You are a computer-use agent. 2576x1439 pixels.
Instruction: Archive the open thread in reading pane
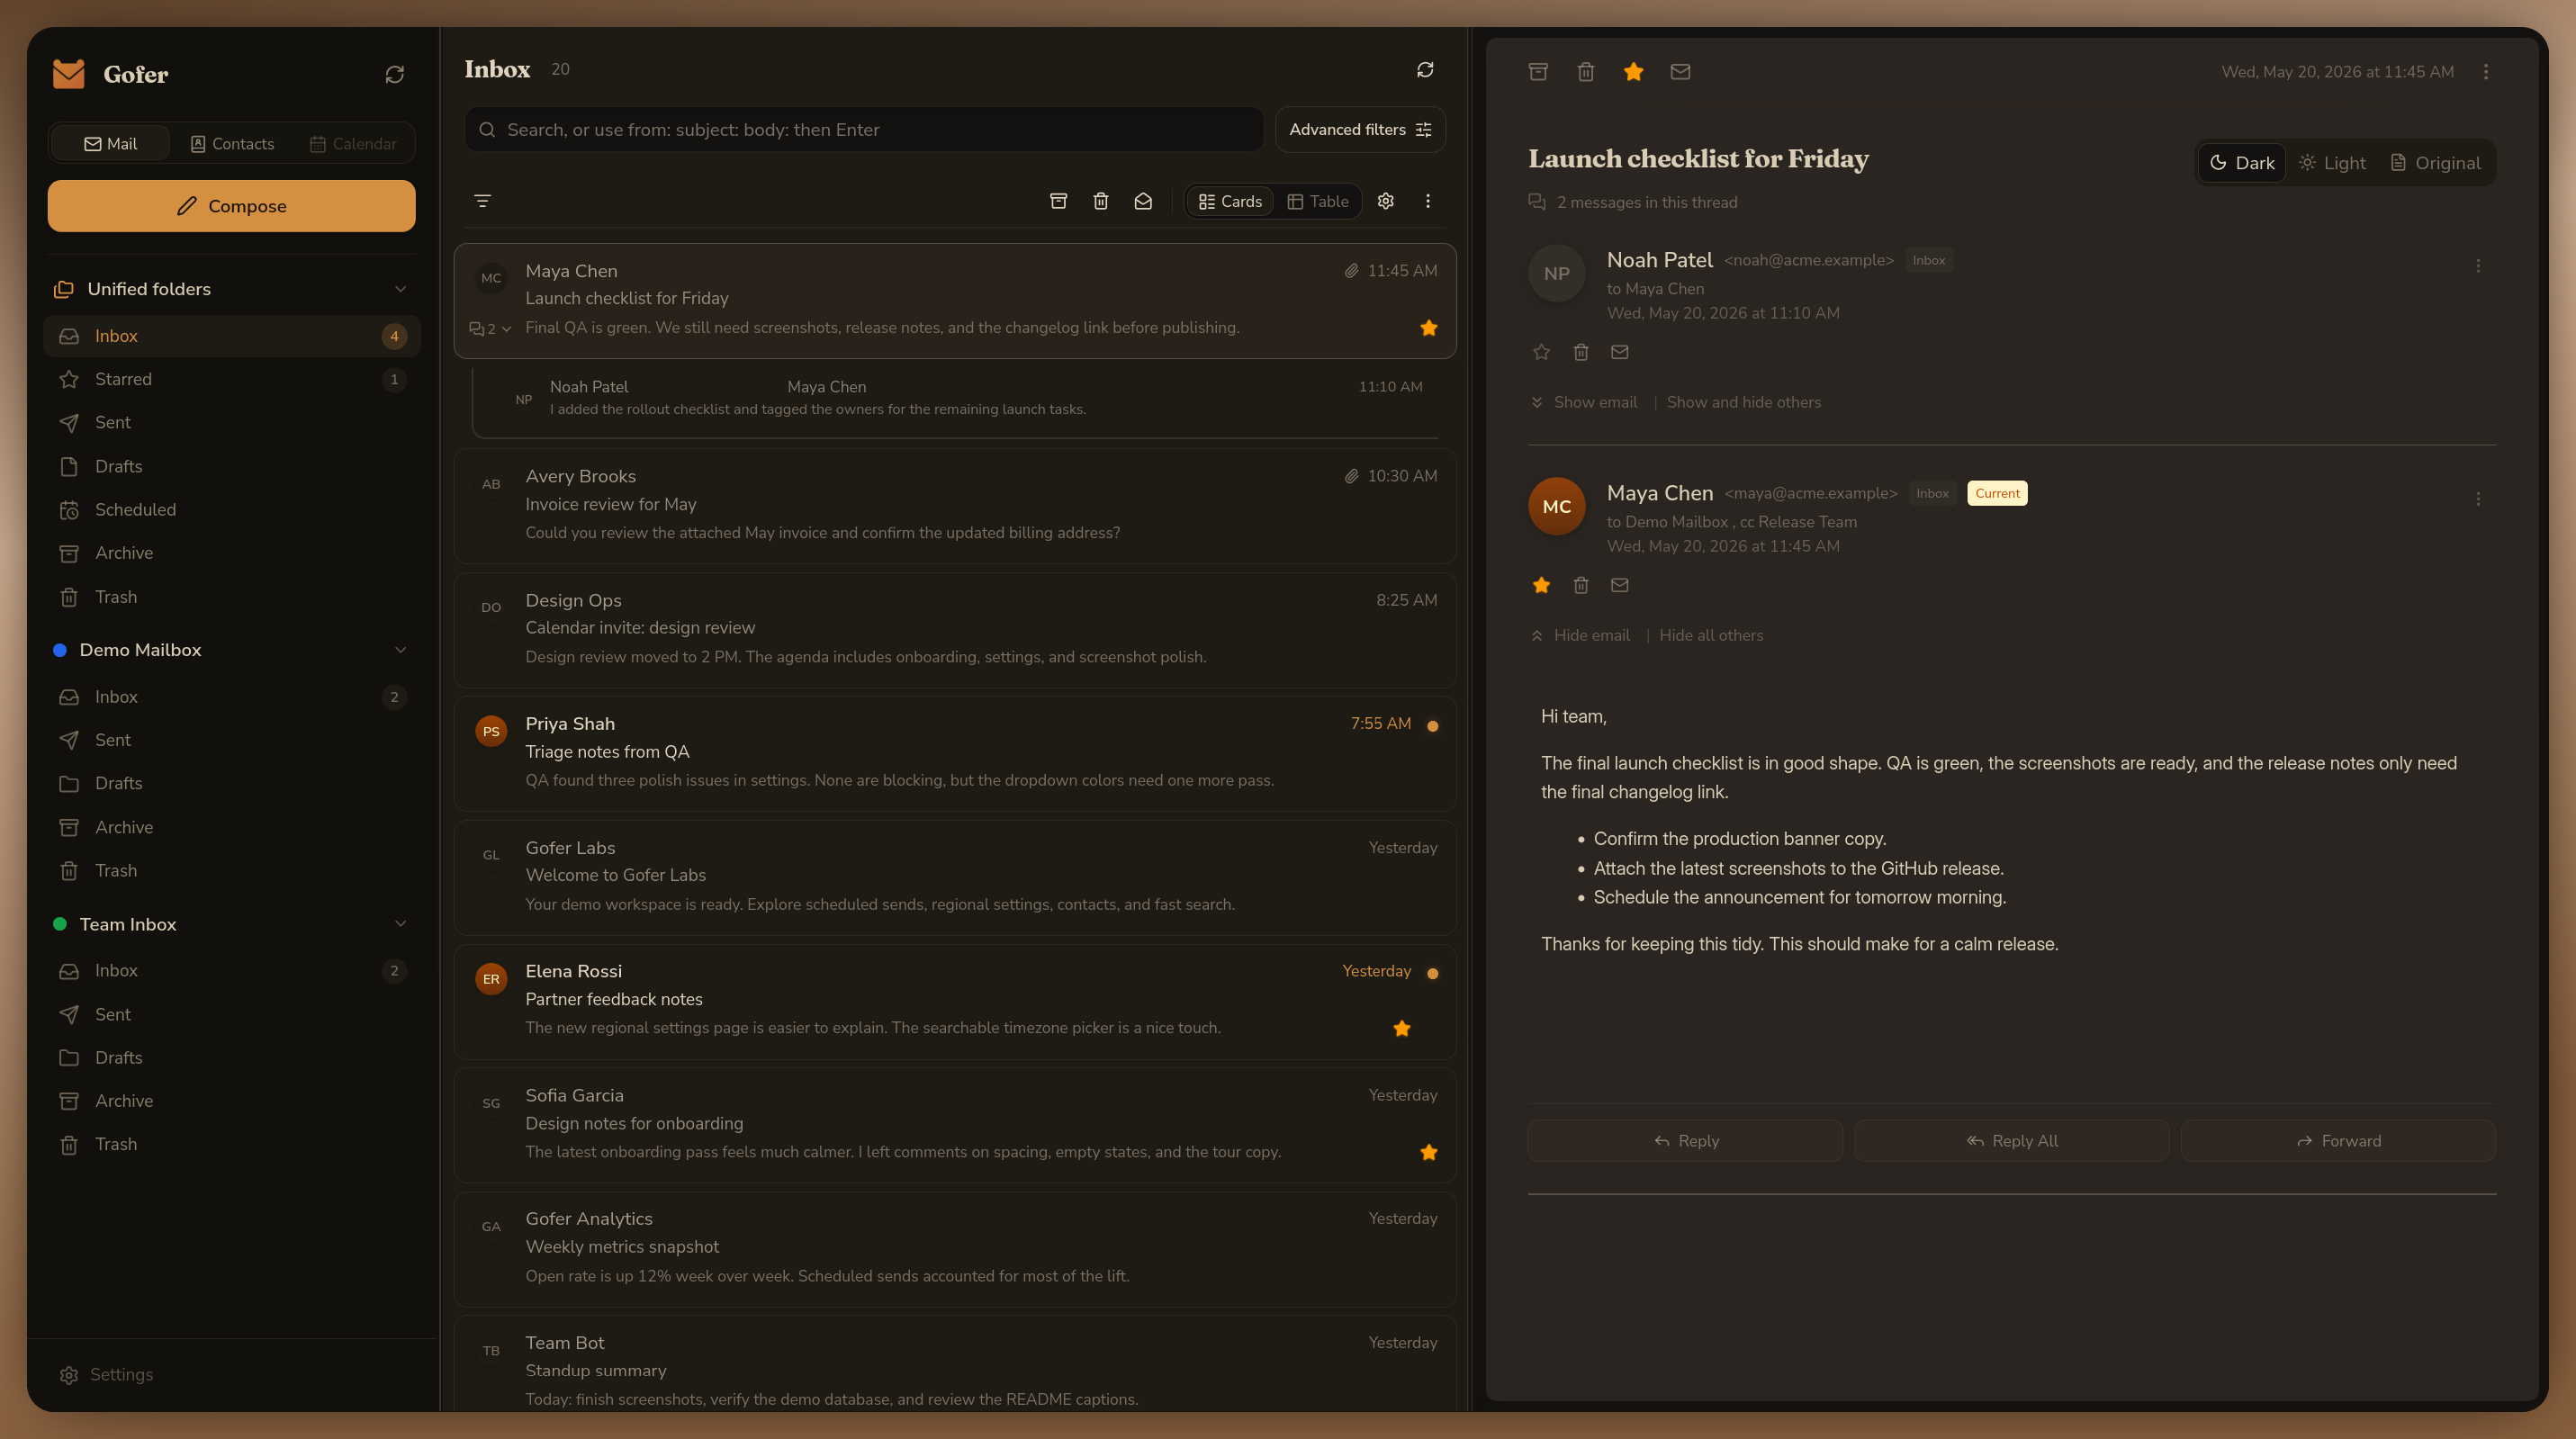1538,71
